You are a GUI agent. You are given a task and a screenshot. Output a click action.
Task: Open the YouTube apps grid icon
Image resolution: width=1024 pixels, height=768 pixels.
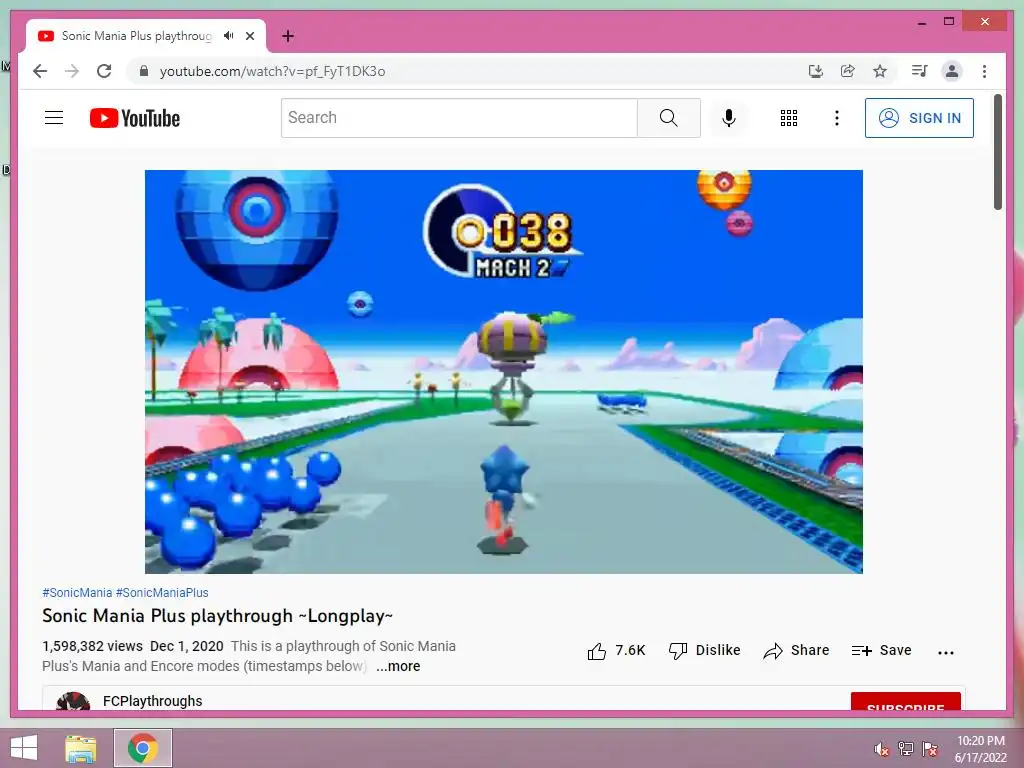(788, 118)
